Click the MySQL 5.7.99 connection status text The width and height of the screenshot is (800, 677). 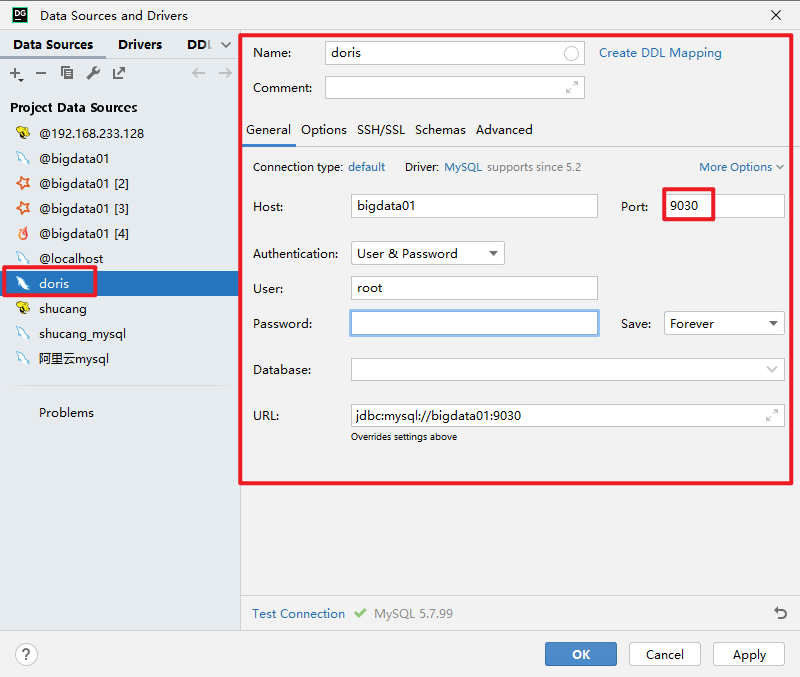[x=413, y=613]
